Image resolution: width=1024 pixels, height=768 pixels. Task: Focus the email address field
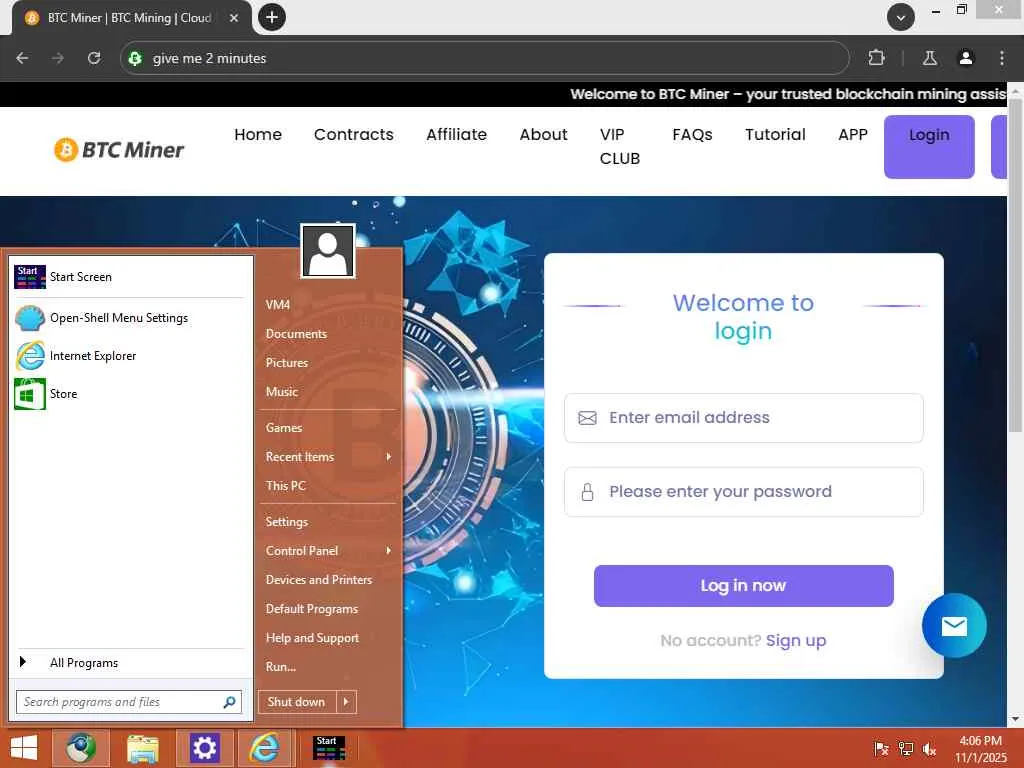tap(744, 418)
